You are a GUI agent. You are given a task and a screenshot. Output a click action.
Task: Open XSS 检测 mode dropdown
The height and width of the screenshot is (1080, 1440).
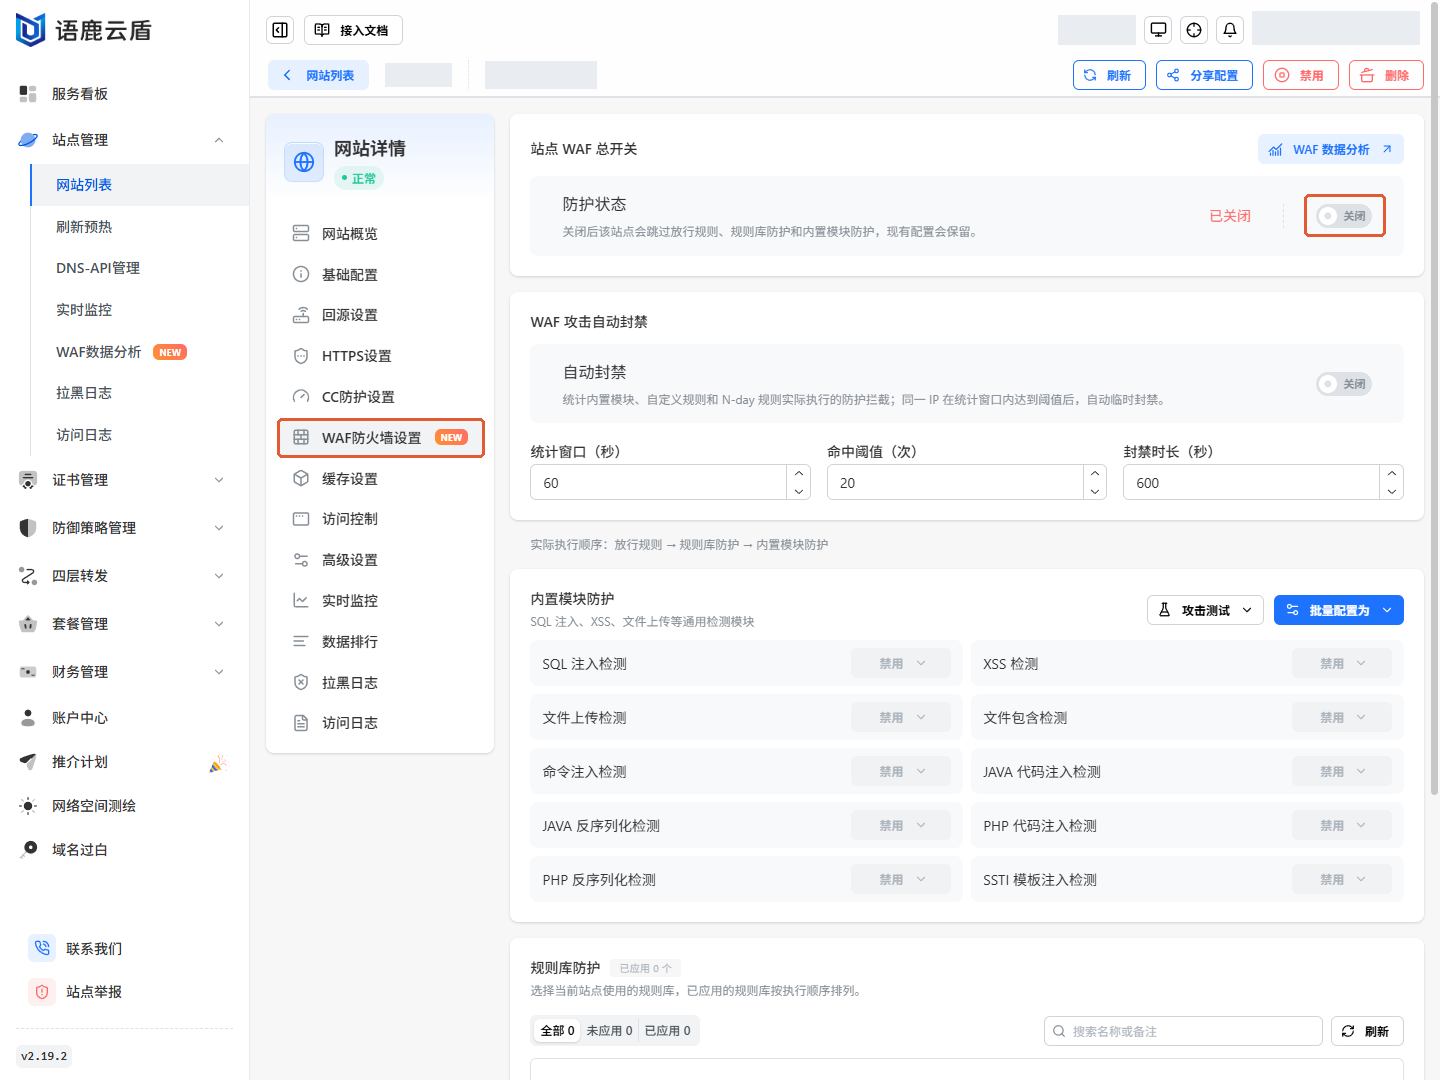click(1342, 664)
